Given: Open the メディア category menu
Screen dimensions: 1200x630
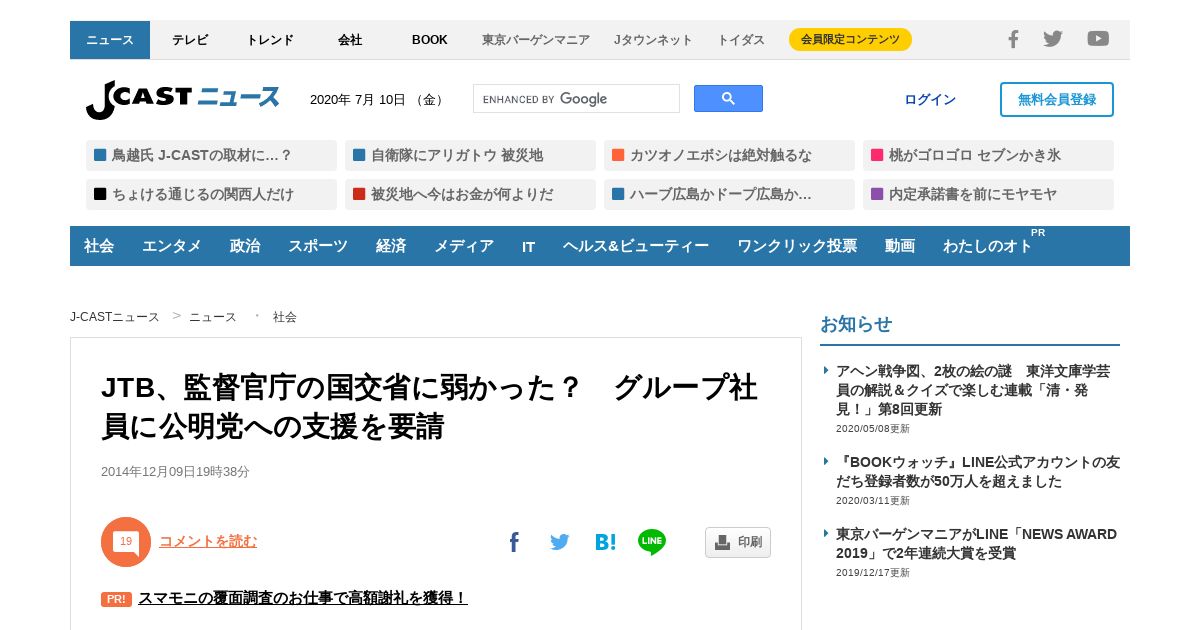Looking at the screenshot, I should pyautogui.click(x=464, y=246).
